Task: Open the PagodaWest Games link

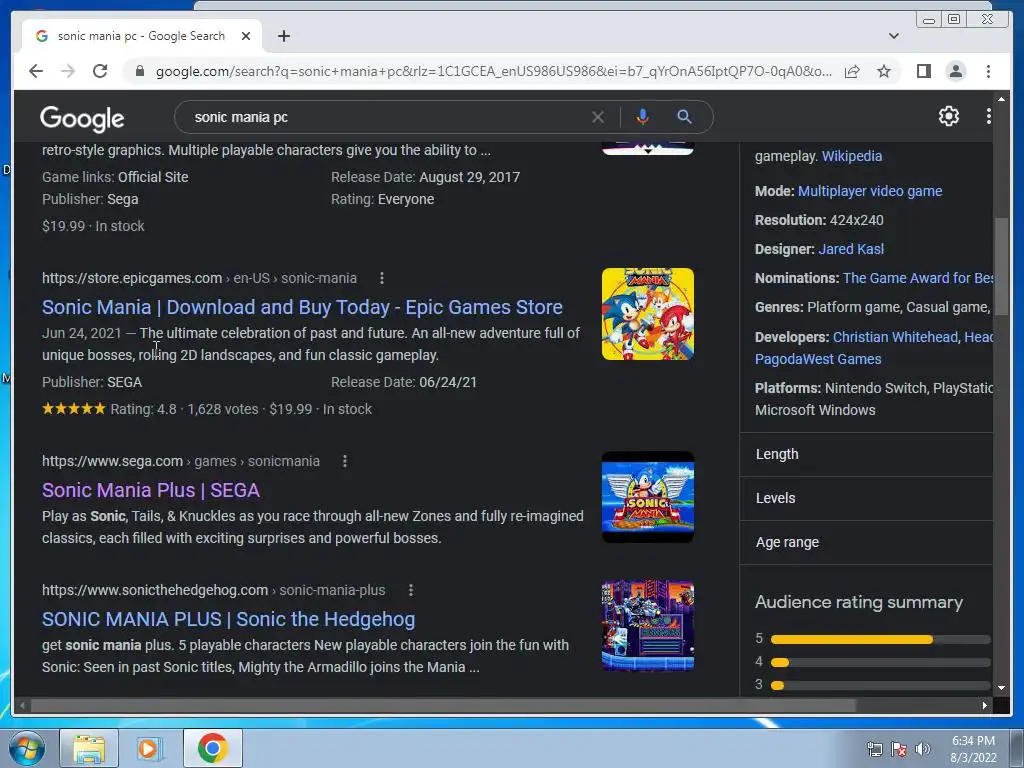Action: click(x=818, y=359)
